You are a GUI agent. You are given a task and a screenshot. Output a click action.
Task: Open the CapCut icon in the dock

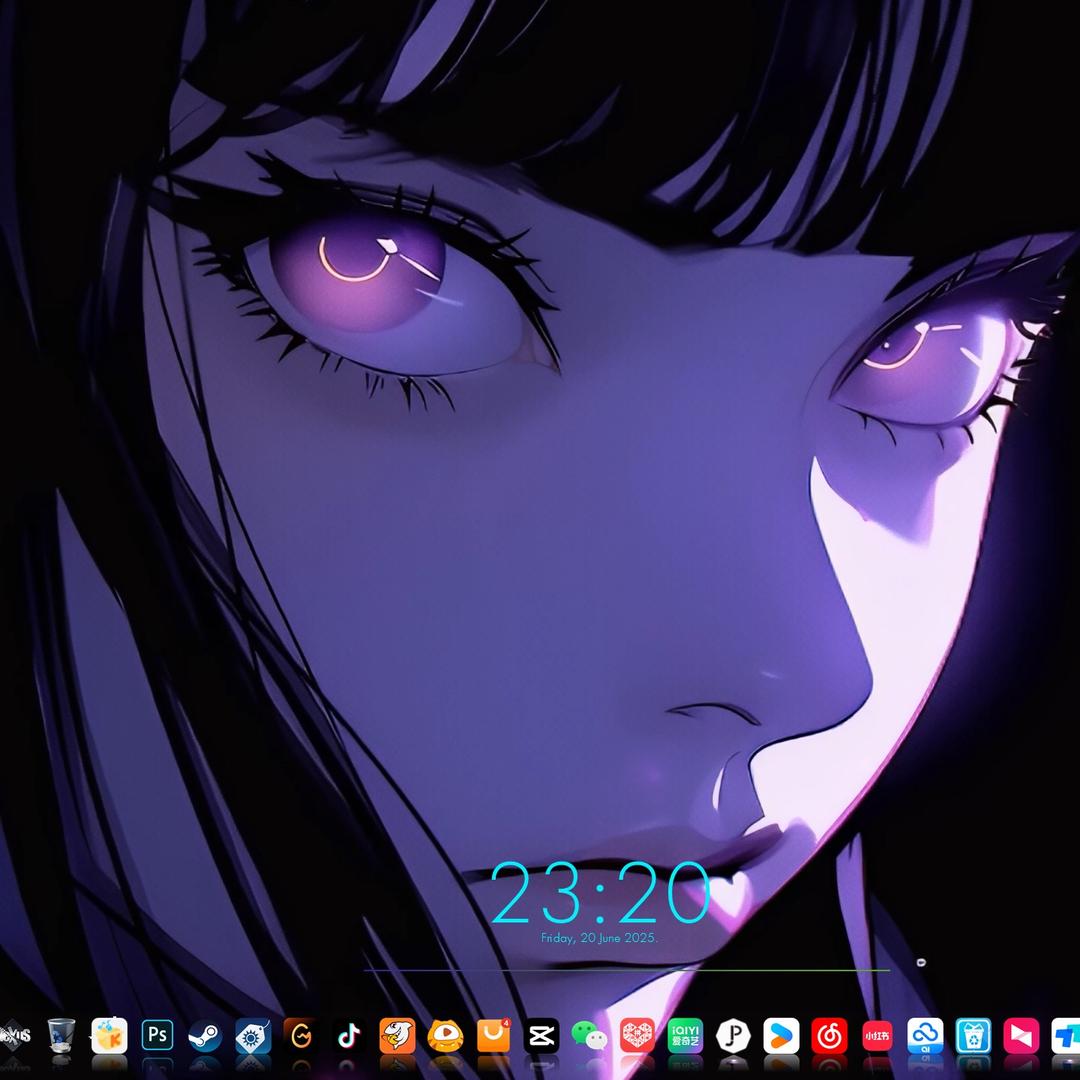(x=541, y=1035)
